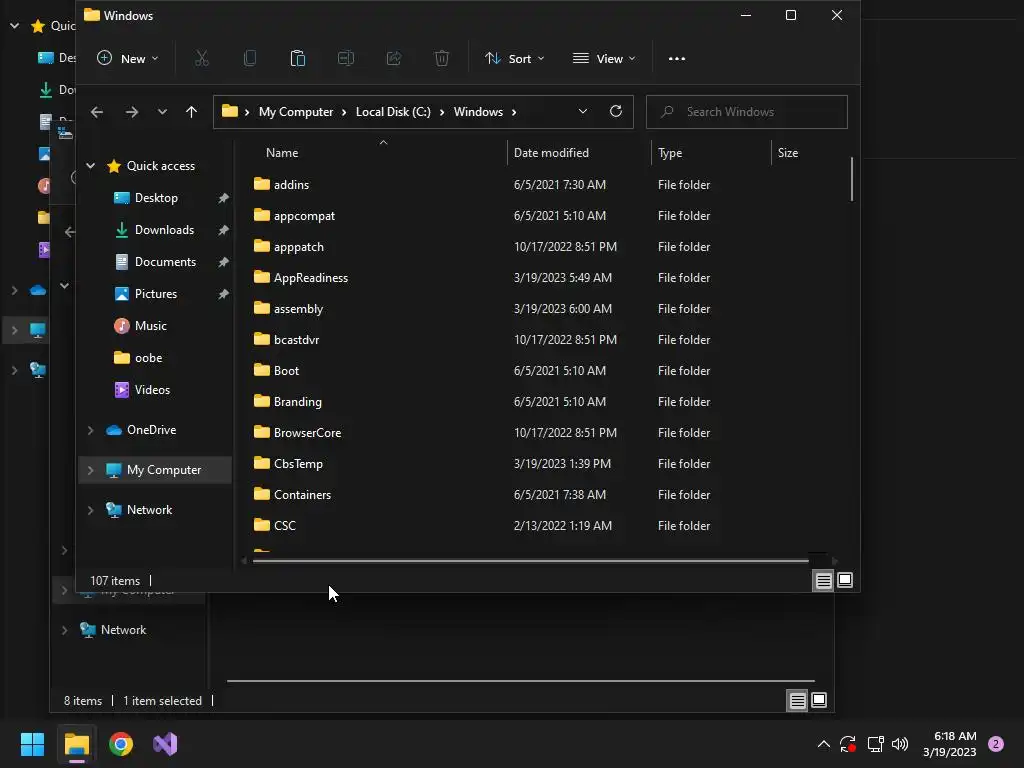Go forward with the right arrow
The height and width of the screenshot is (768, 1024).
click(132, 112)
